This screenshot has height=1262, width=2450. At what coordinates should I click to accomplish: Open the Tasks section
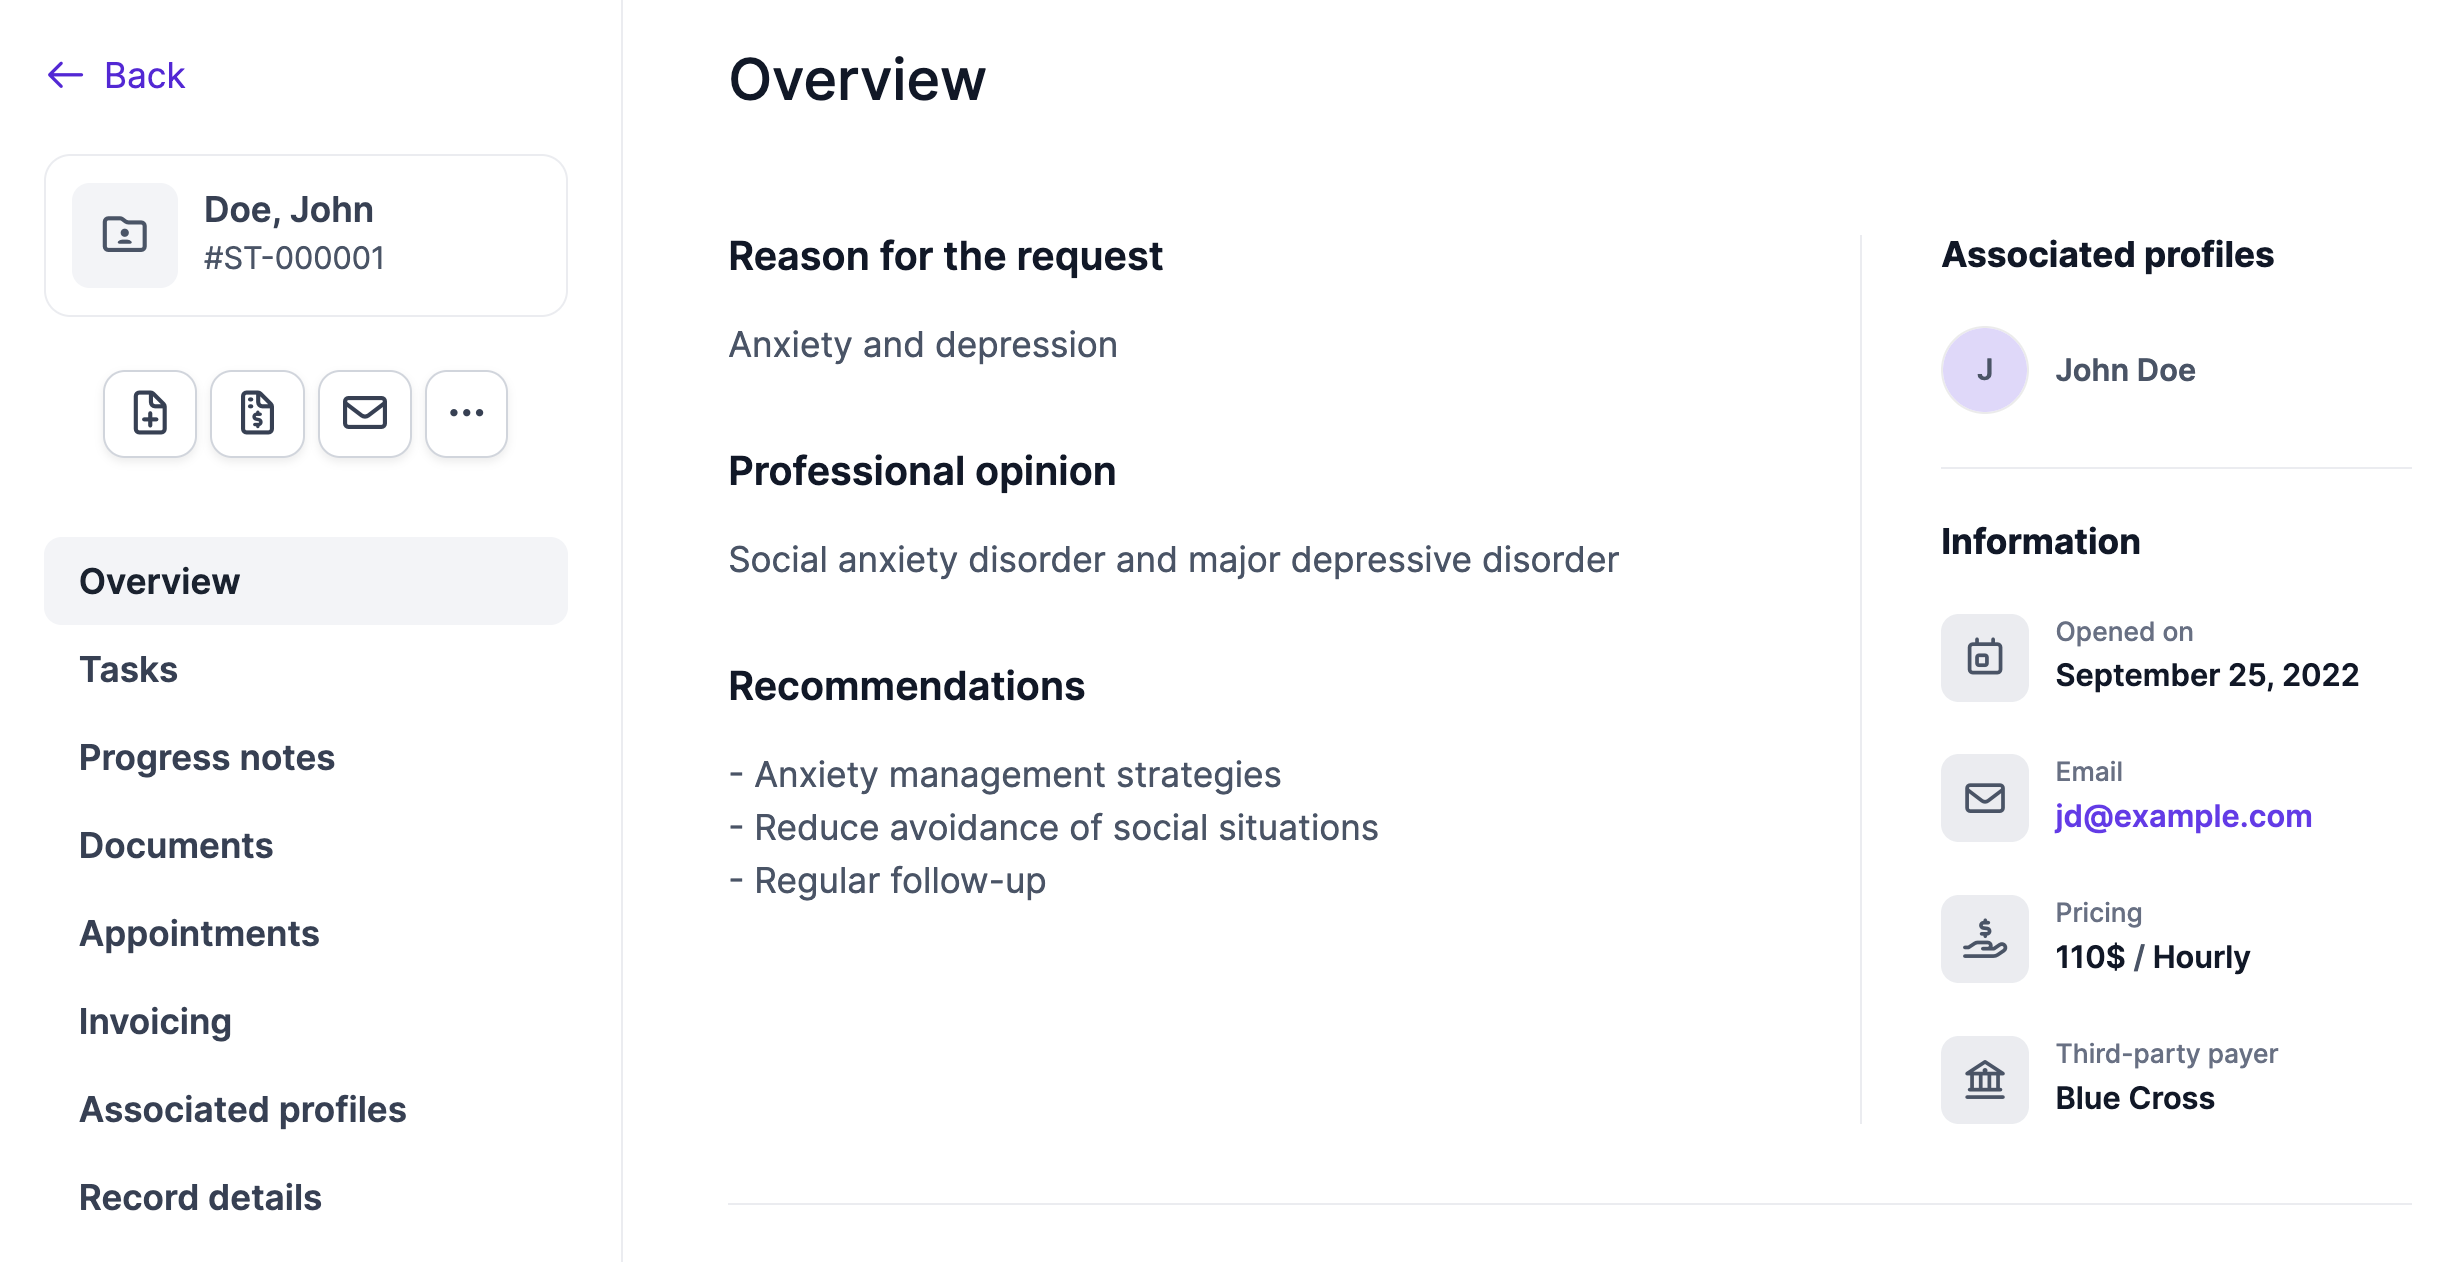(x=129, y=669)
